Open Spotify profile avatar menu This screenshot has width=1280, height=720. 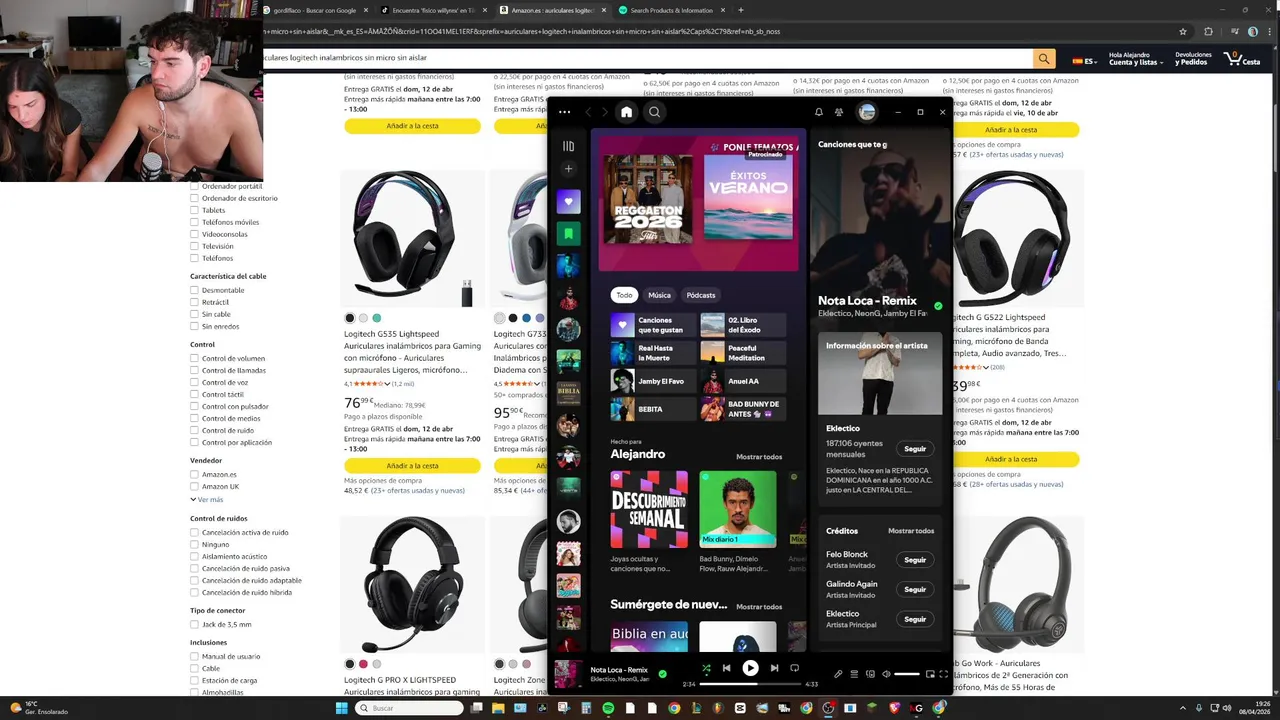pyautogui.click(x=867, y=112)
